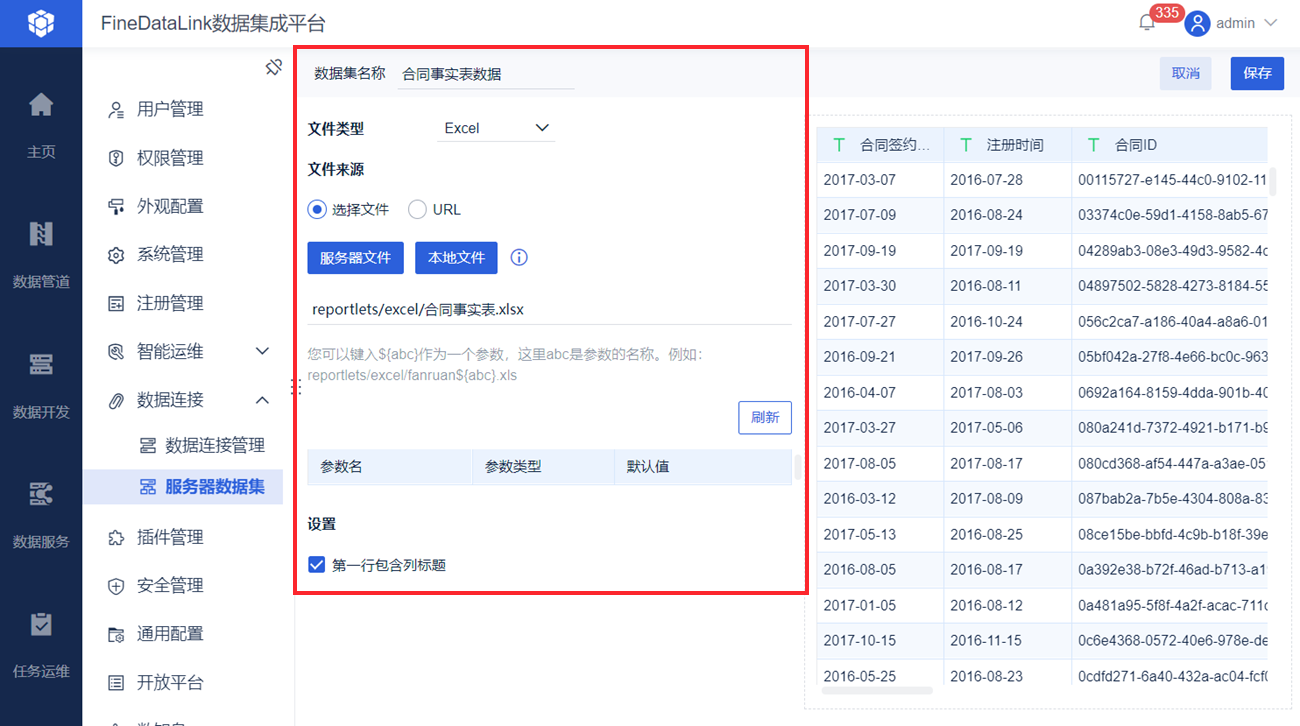Click the 默认值 column header

click(x=703, y=467)
